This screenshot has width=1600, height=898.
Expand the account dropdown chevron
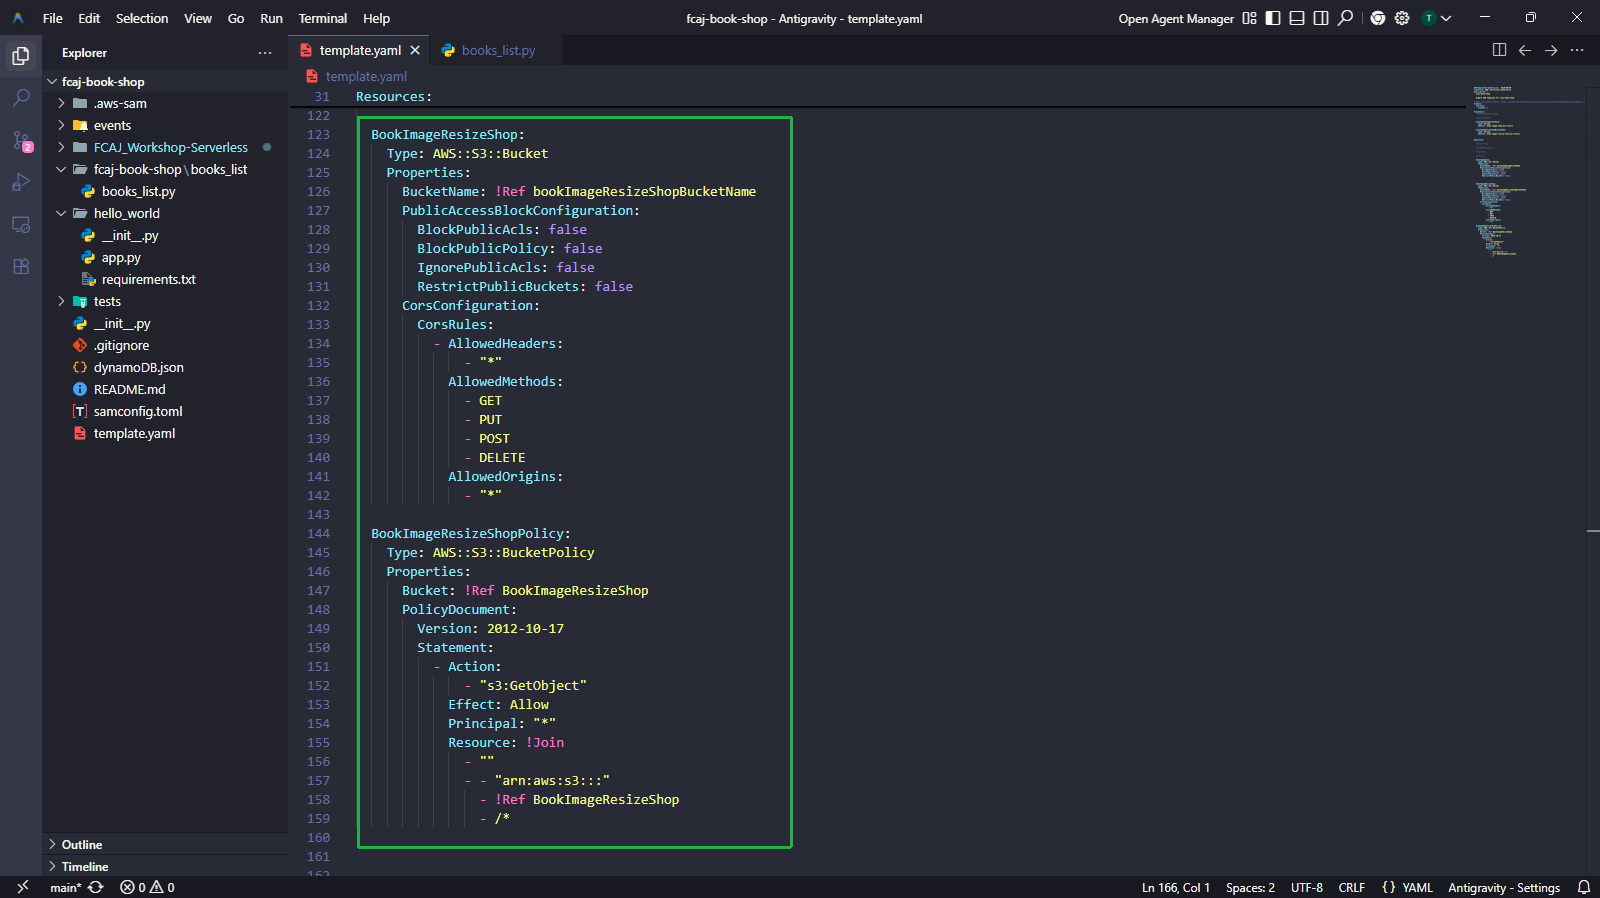pyautogui.click(x=1446, y=18)
